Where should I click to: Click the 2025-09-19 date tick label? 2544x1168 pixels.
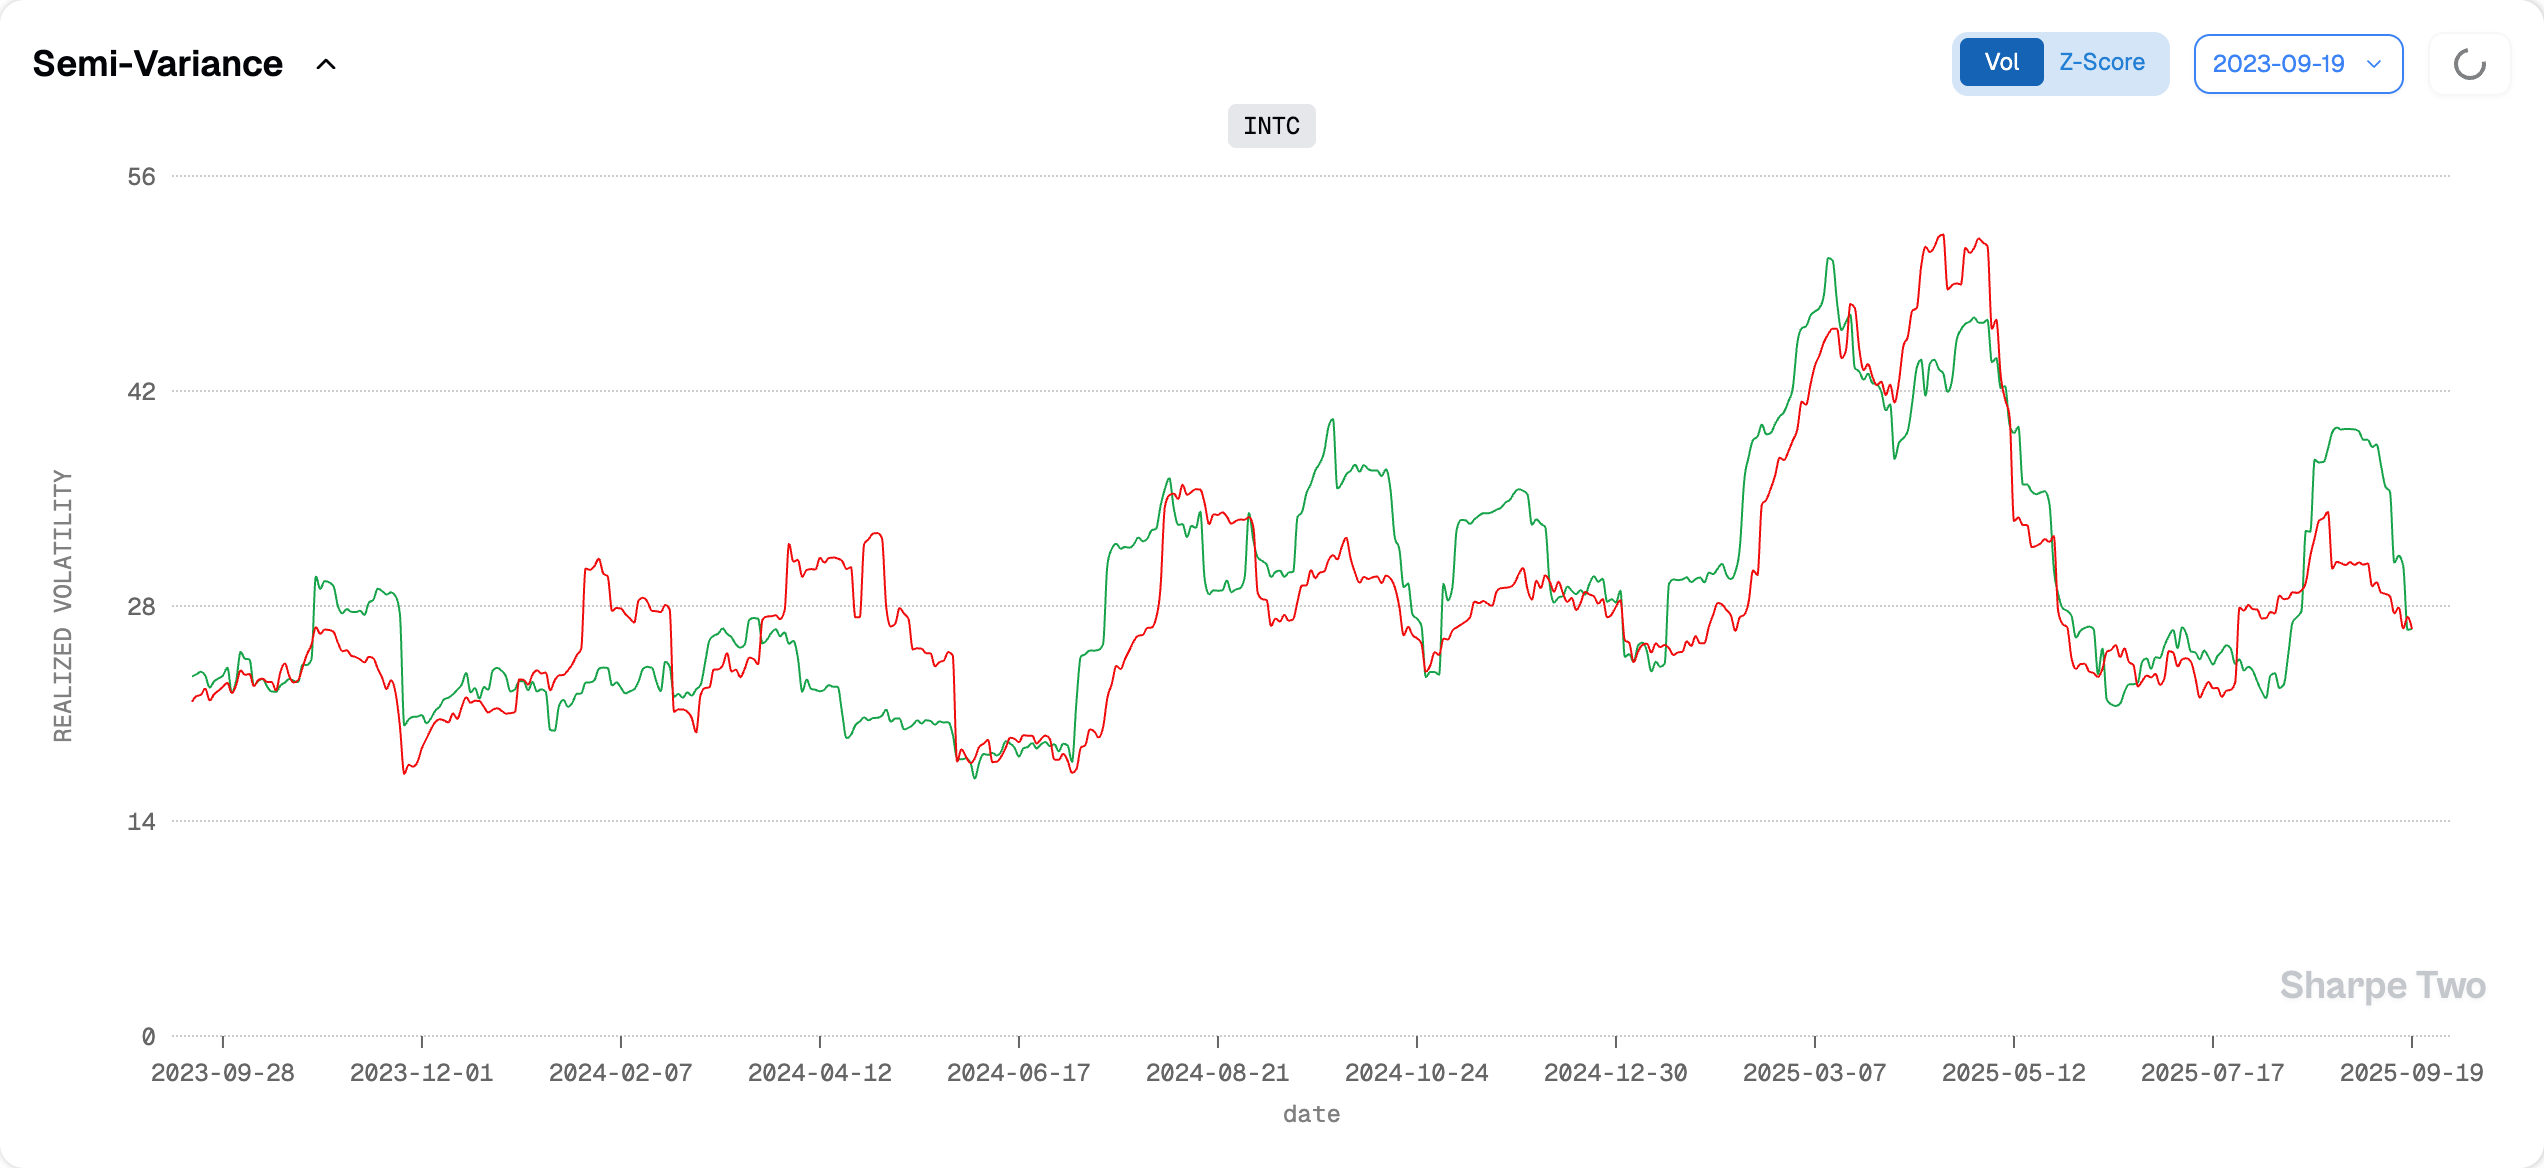point(2411,1073)
